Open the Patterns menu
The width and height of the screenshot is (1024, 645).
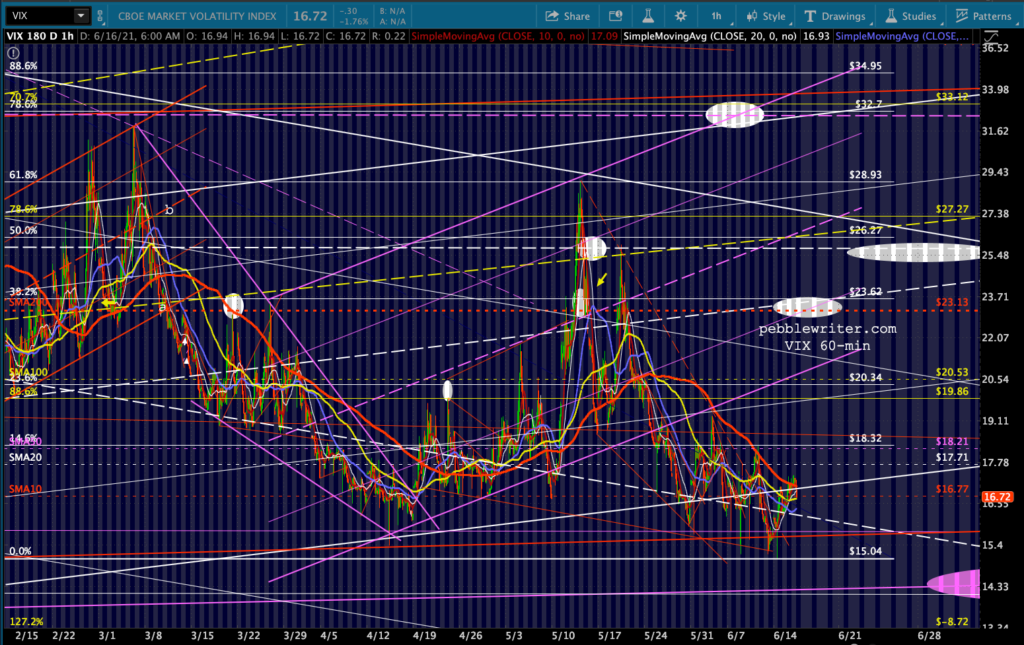point(983,16)
